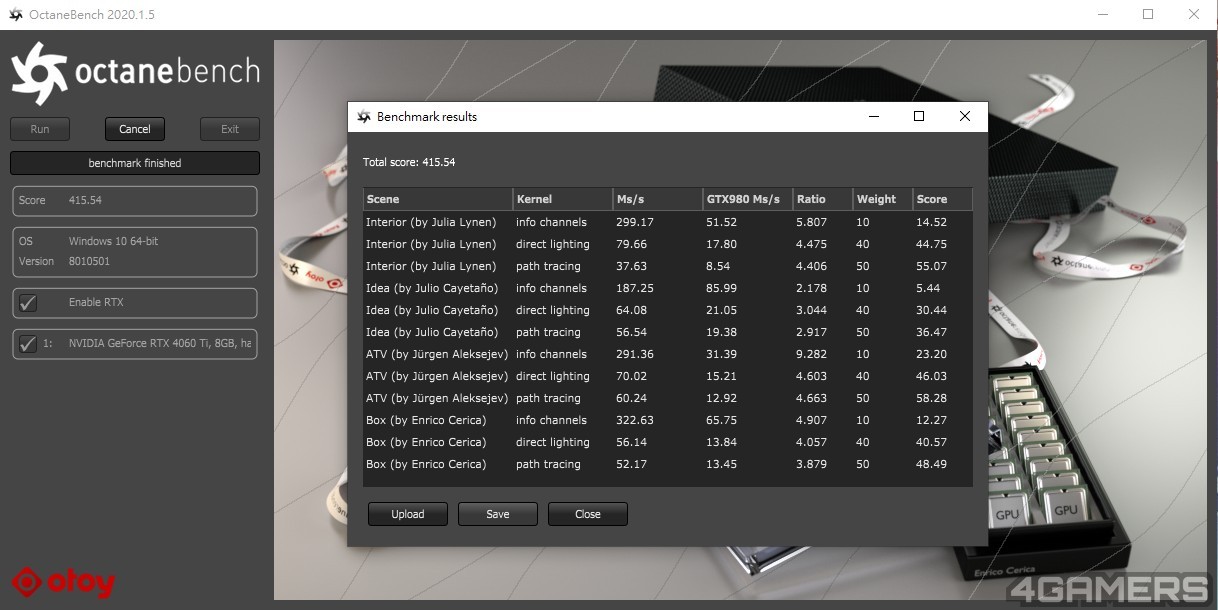Select the Interior path tracing row scene name
The height and width of the screenshot is (610, 1218).
tap(431, 266)
